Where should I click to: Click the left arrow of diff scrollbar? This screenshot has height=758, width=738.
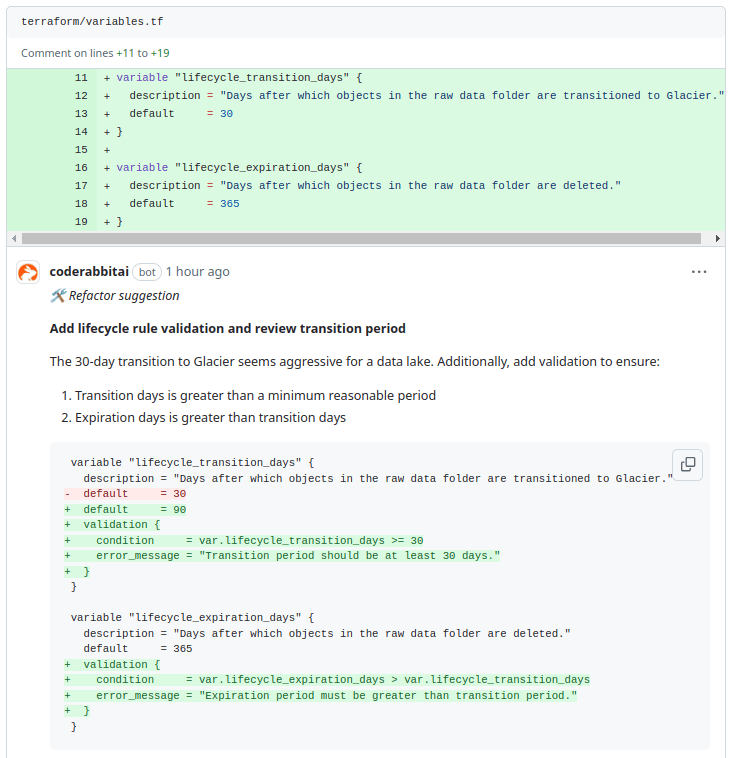point(13,239)
